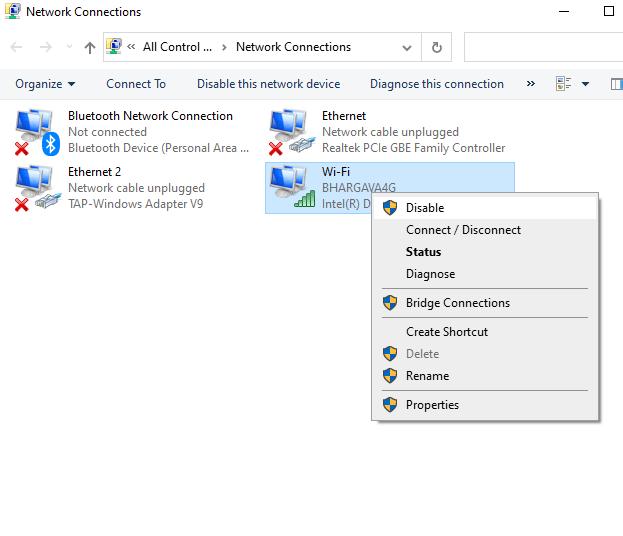Click shield icon beside Rename

point(390,375)
